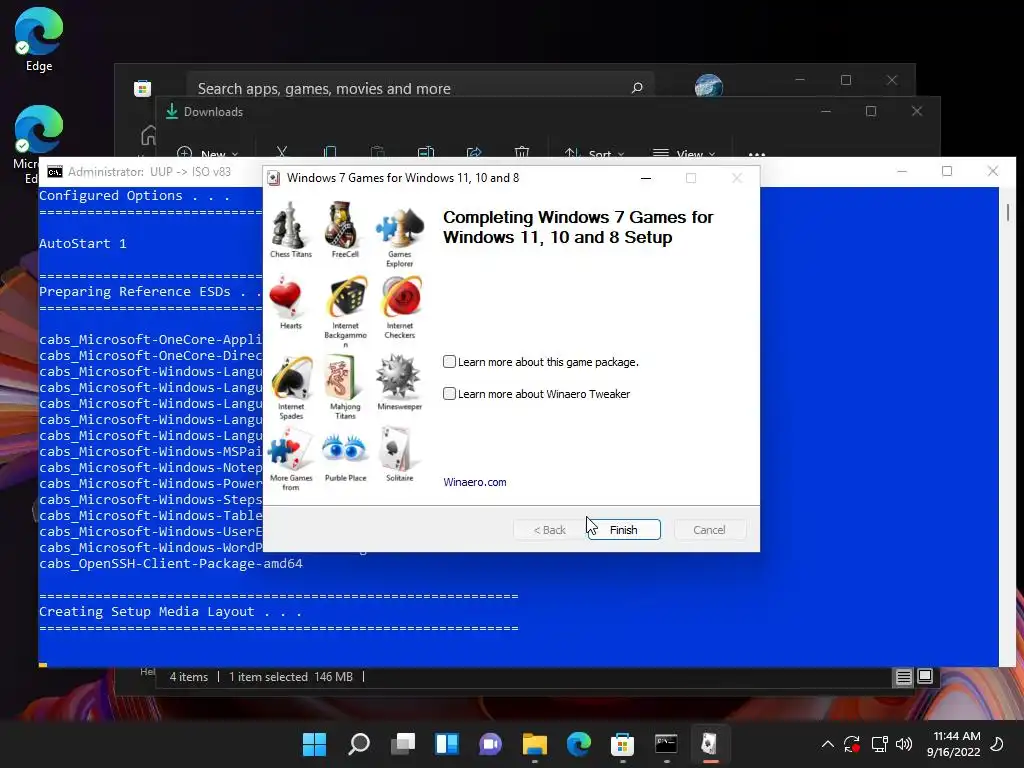Enable Learn more about this game package

pos(449,362)
